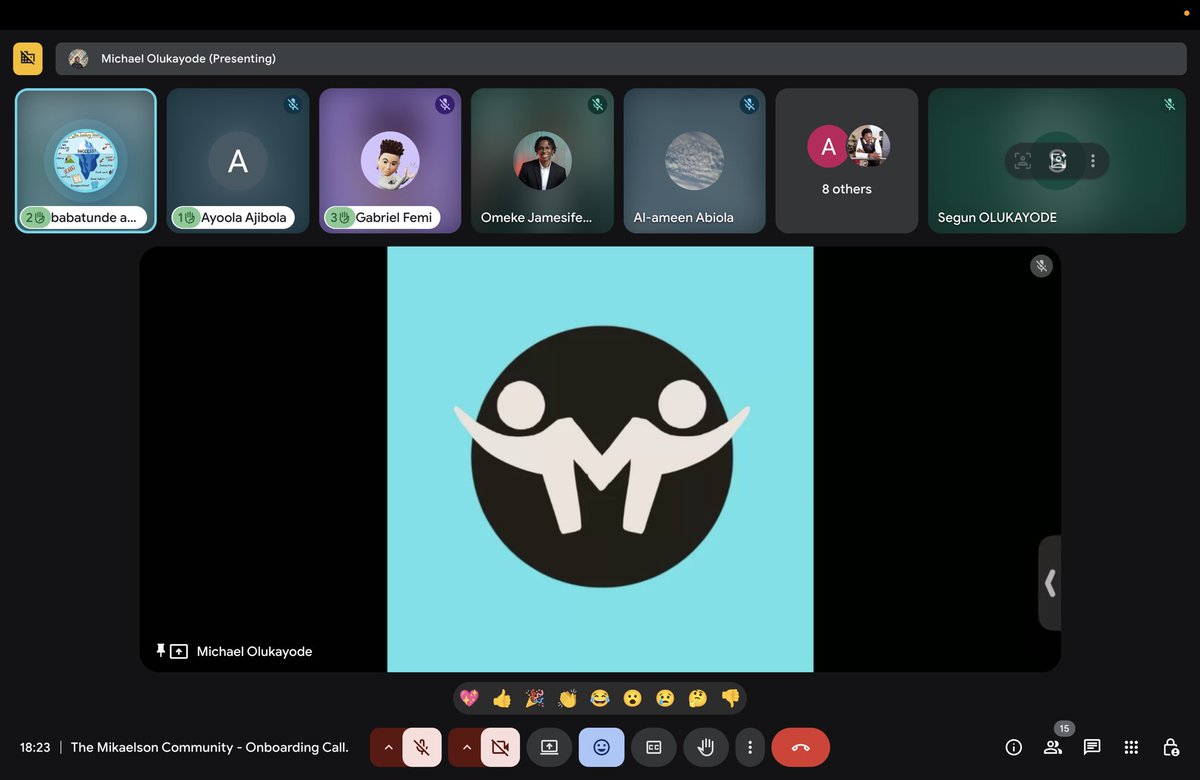Image resolution: width=1200 pixels, height=780 pixels.
Task: Click the presented Mikaelson logo image
Action: [x=600, y=459]
